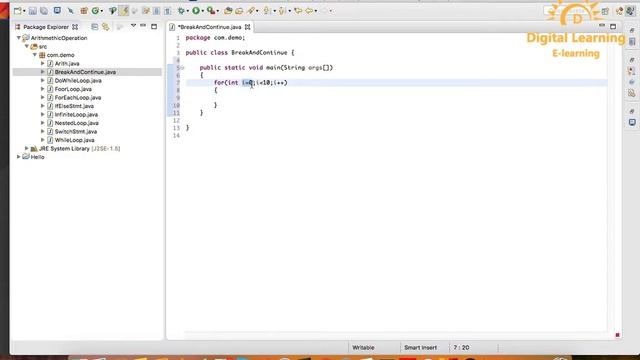The height and width of the screenshot is (360, 640).
Task: Click the Next Annotation toolbar icon
Action: point(267,11)
